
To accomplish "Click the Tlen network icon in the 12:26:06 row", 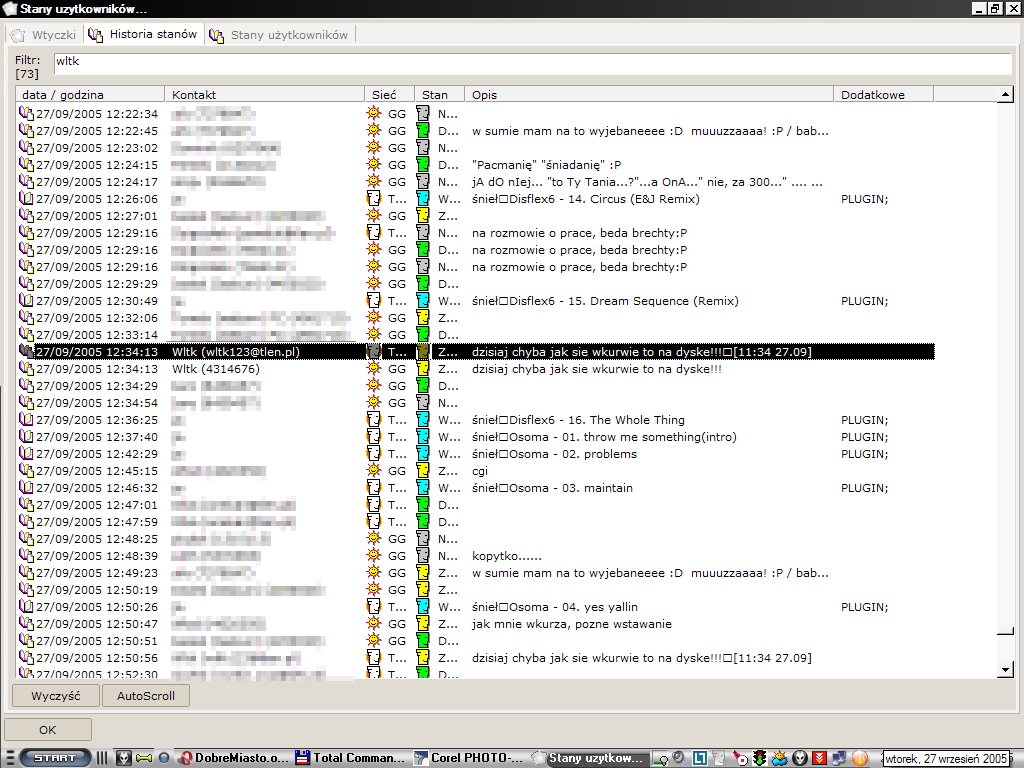I will pos(374,199).
